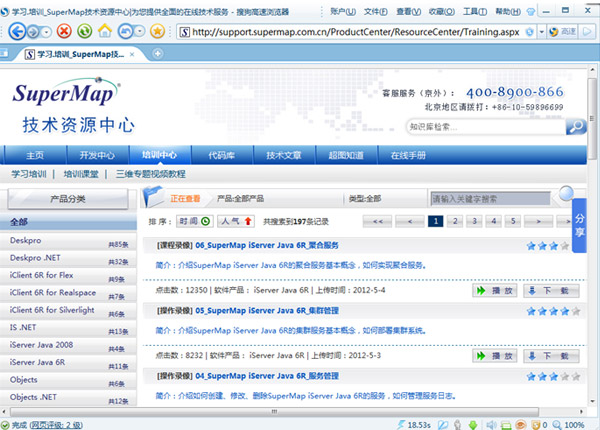Go forward with the forward arrow button
The height and width of the screenshot is (430, 600).
tap(34, 32)
